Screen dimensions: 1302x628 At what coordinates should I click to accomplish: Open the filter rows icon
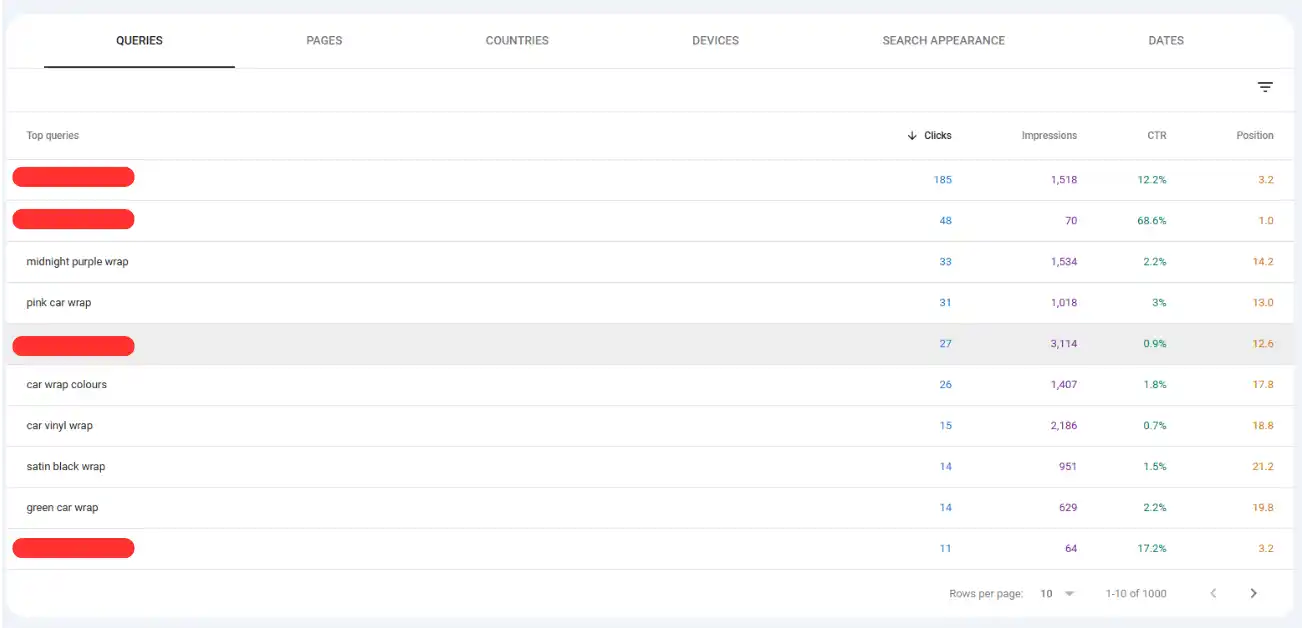[x=1265, y=88]
